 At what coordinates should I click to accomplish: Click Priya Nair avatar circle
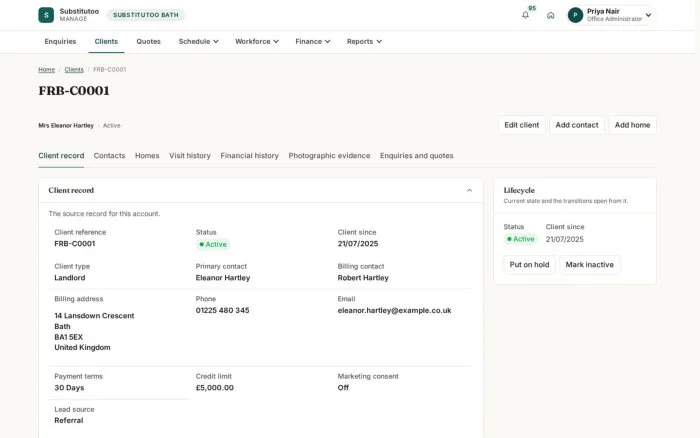(x=575, y=15)
